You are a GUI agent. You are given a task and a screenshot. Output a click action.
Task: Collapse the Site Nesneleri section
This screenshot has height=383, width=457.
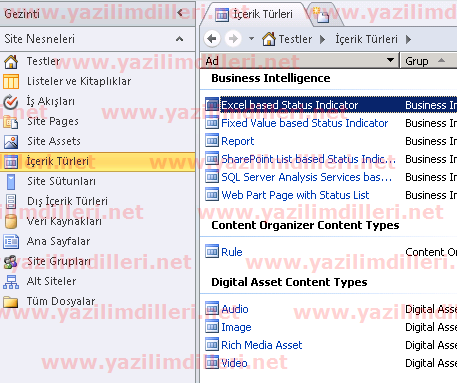coord(179,39)
